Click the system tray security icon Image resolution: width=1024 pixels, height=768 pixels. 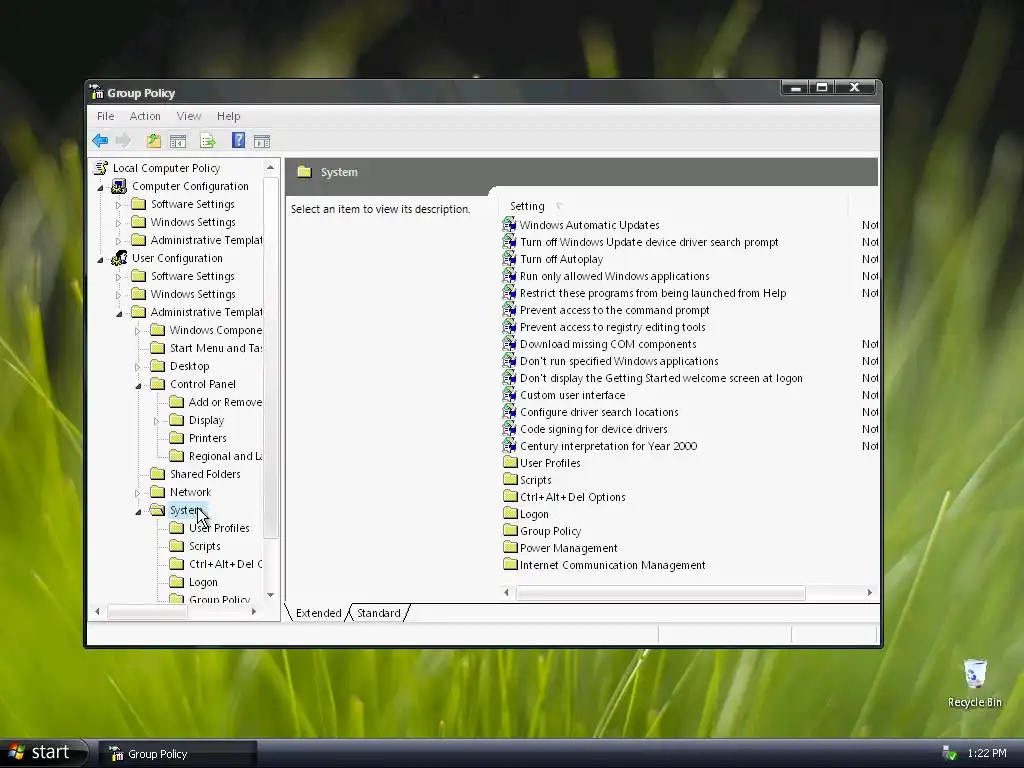click(950, 753)
